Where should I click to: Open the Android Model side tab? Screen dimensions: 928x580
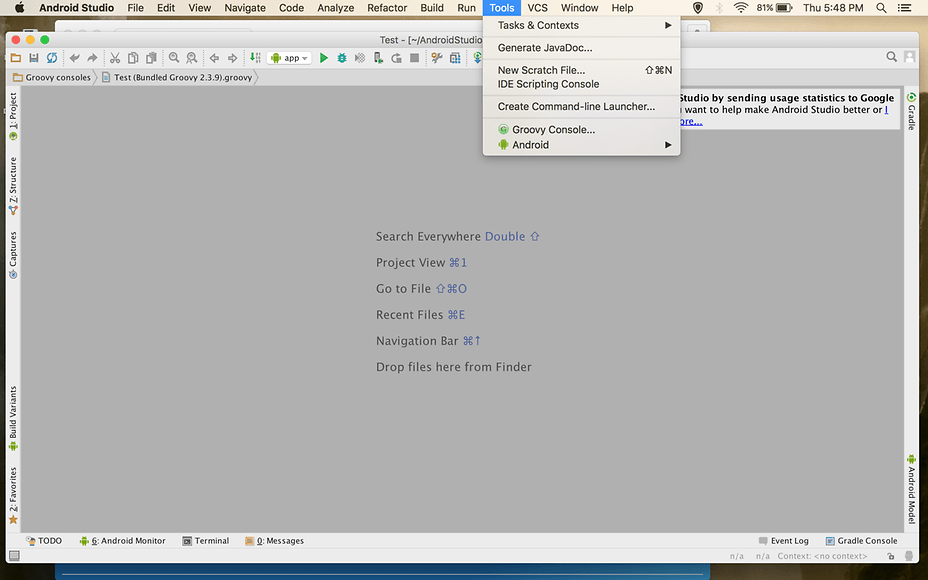(x=911, y=489)
